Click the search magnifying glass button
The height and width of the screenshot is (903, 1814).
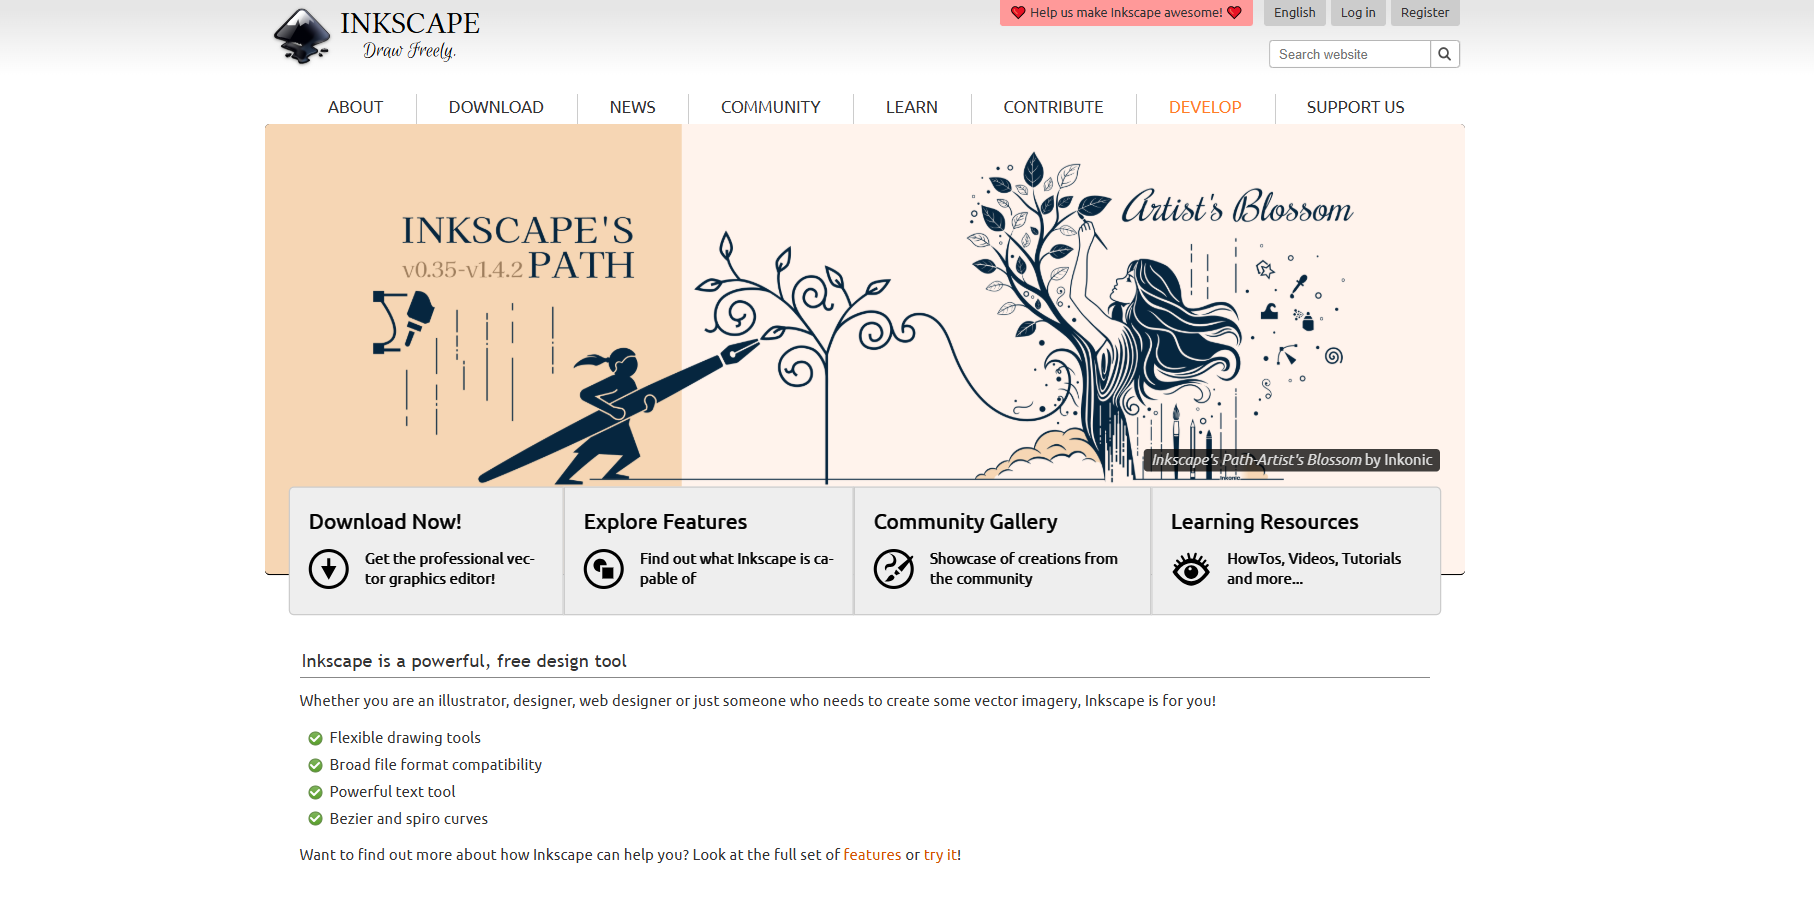1444,54
